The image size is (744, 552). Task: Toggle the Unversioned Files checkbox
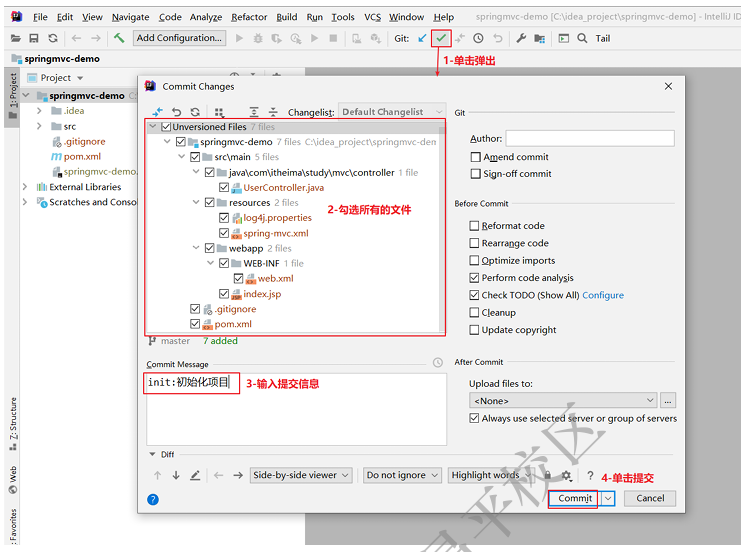coord(166,127)
